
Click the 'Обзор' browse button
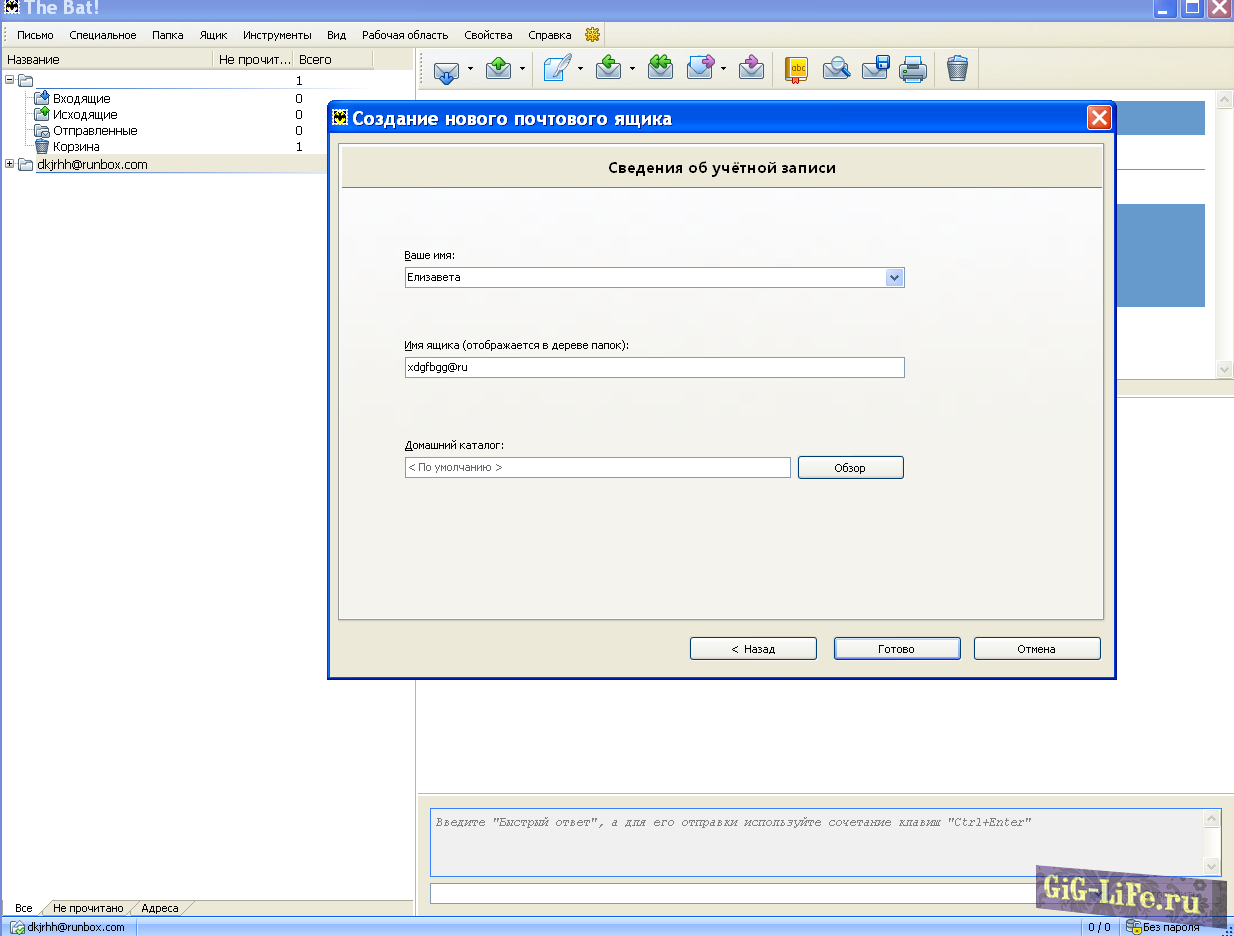pyautogui.click(x=850, y=468)
